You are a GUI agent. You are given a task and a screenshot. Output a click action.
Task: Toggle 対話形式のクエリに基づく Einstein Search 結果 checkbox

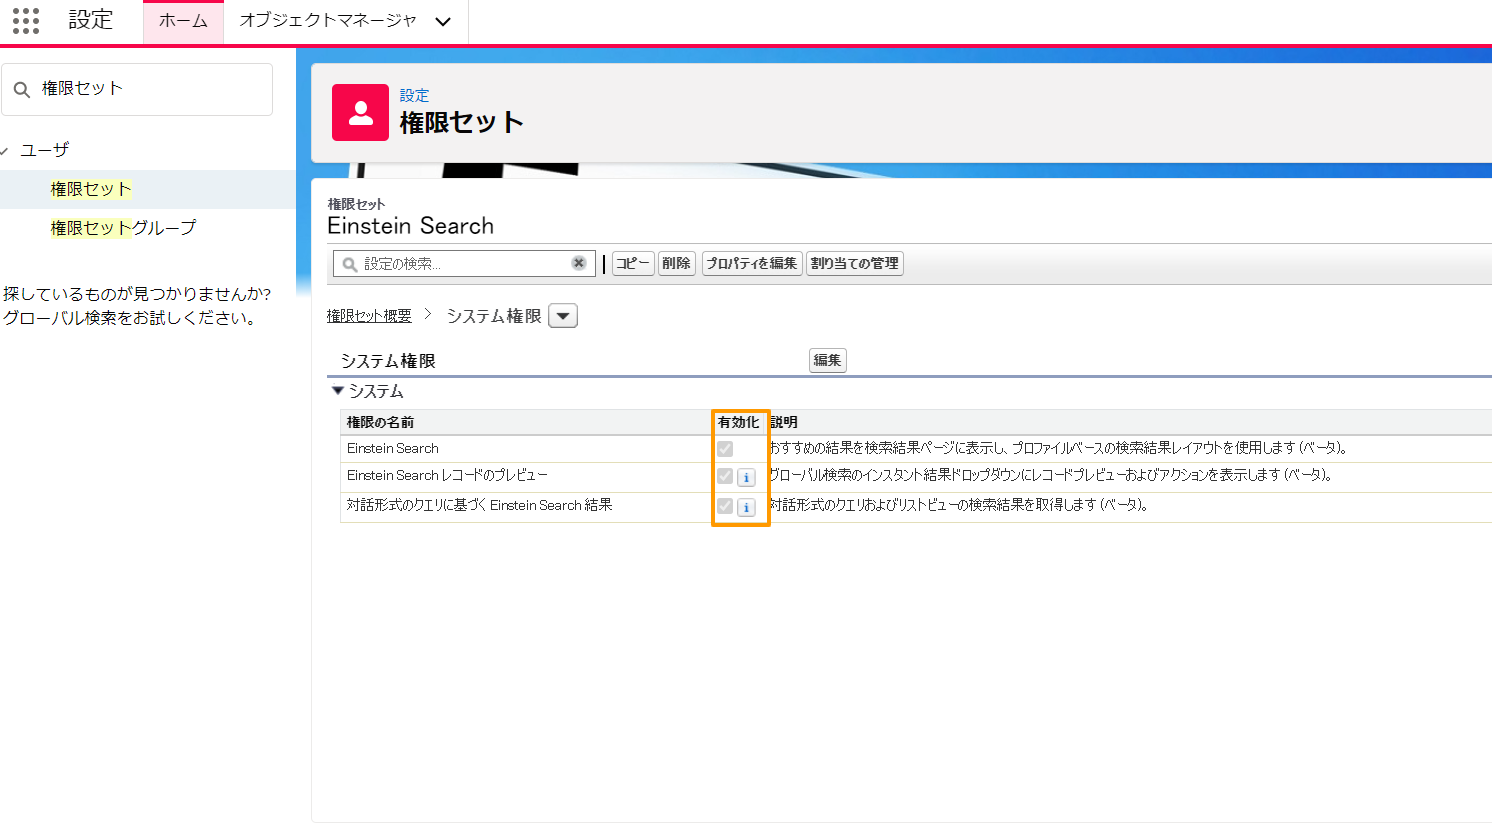click(x=725, y=506)
